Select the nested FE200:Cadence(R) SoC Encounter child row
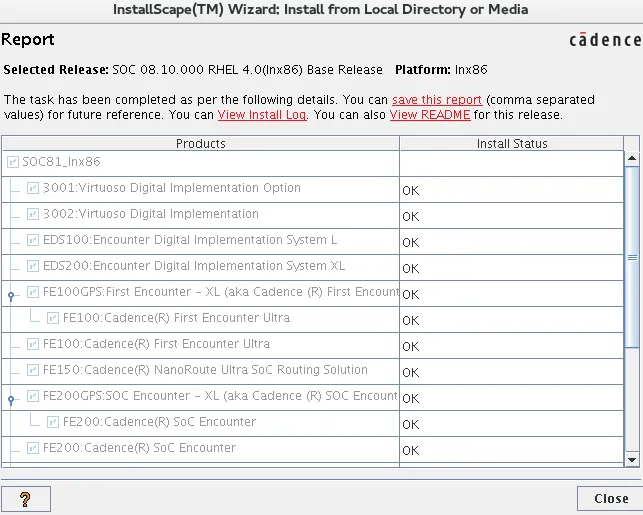 tap(159, 422)
